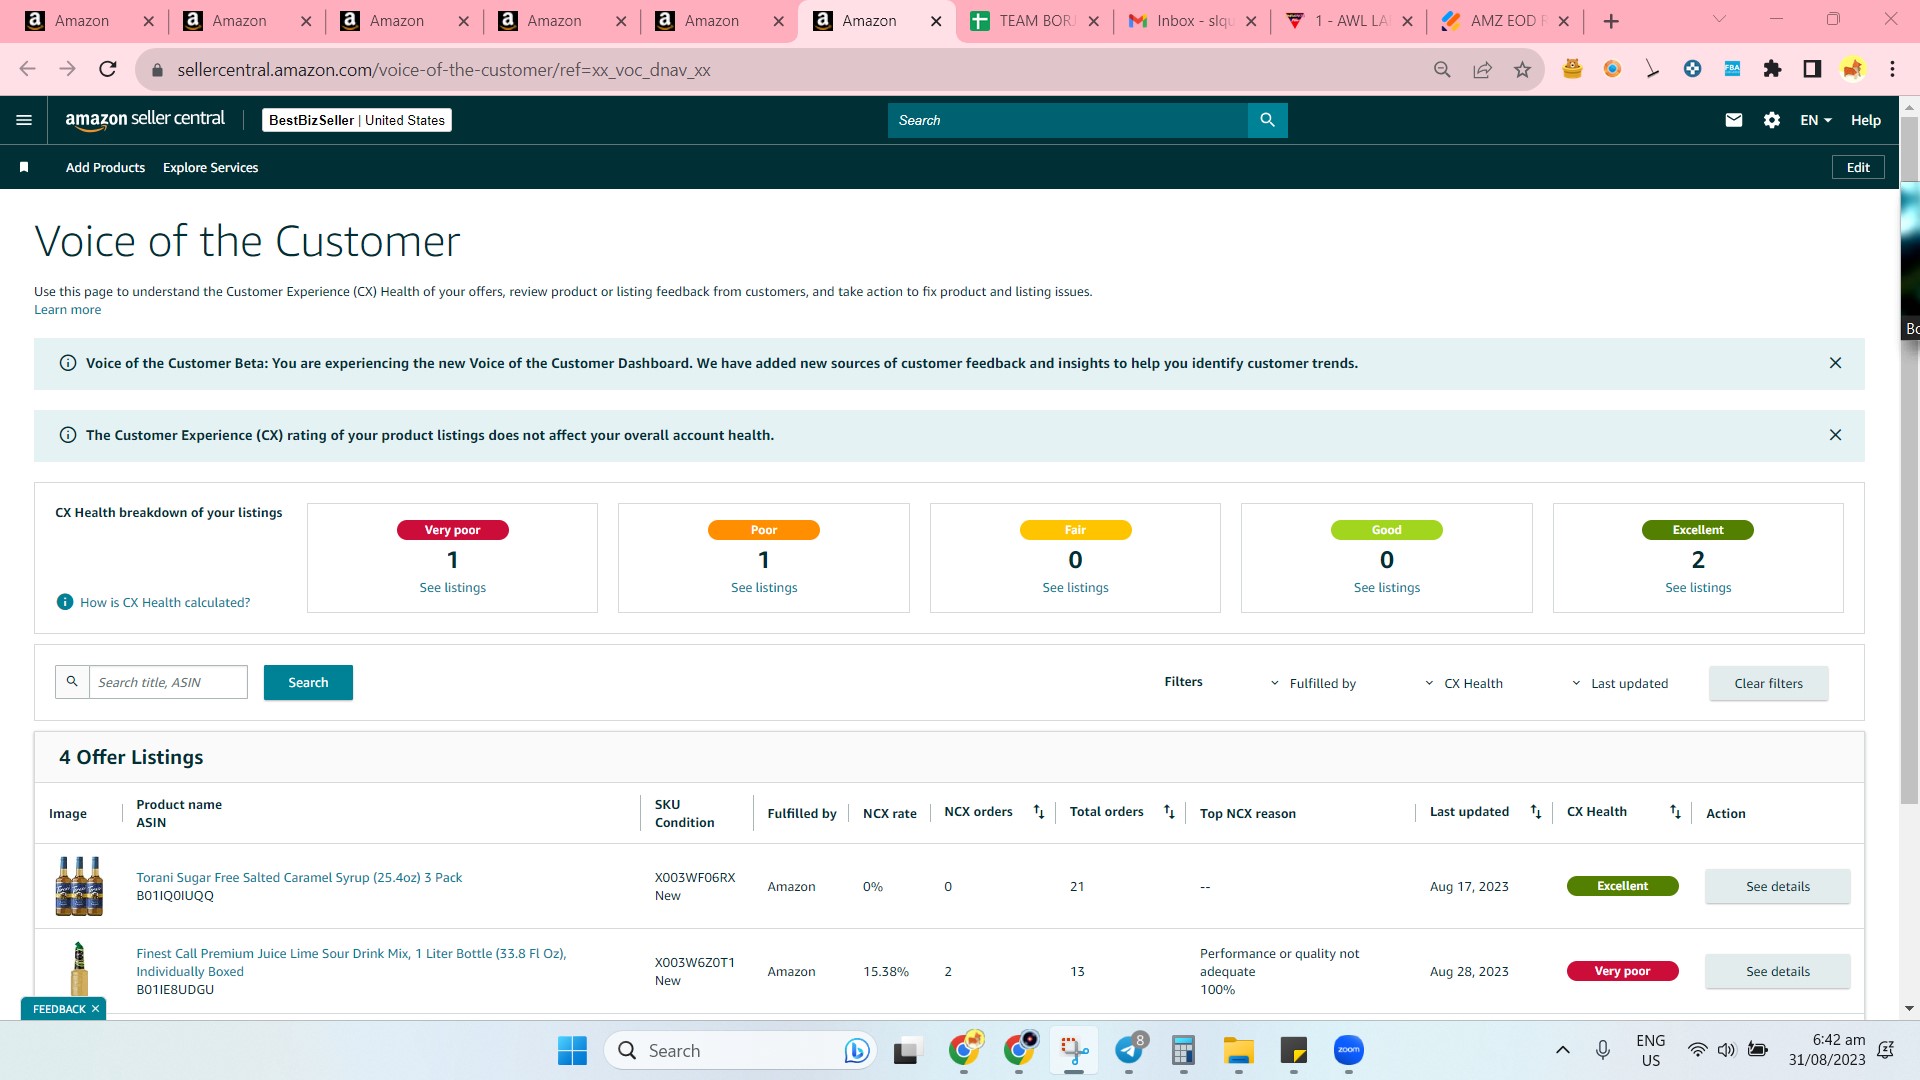Open the browser extensions puzzle icon
Screen dimensions: 1920x1080
1772,69
